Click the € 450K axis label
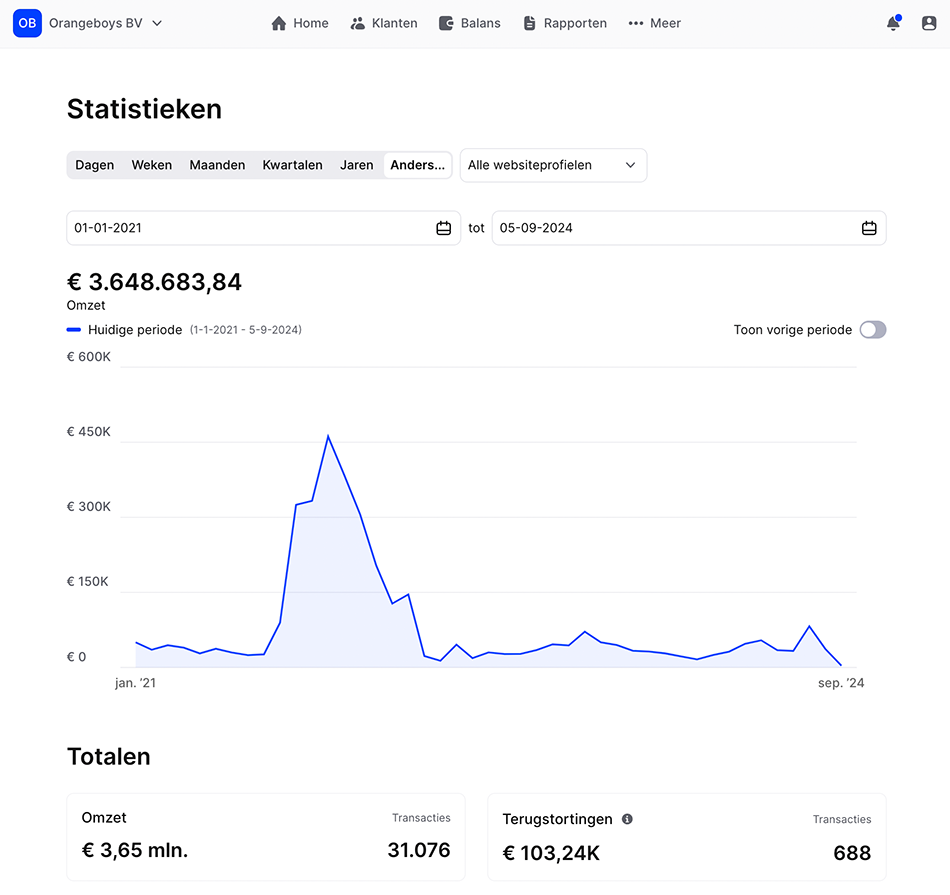The image size is (950, 895). [88, 431]
